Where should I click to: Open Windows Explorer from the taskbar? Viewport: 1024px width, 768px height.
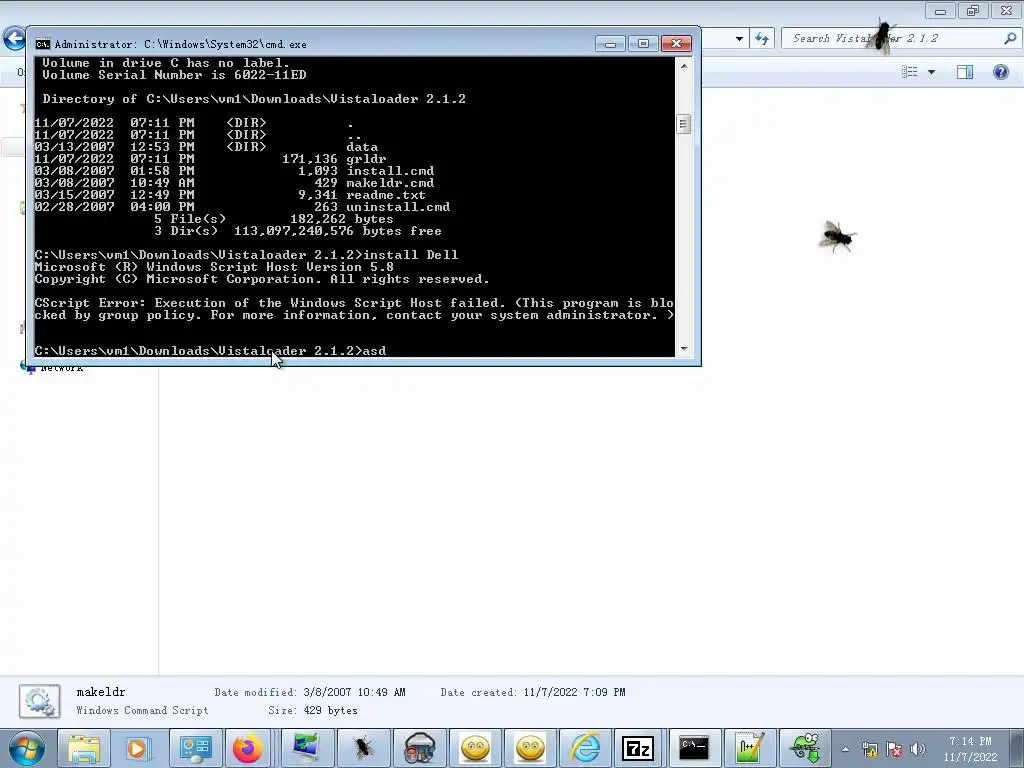click(84, 748)
